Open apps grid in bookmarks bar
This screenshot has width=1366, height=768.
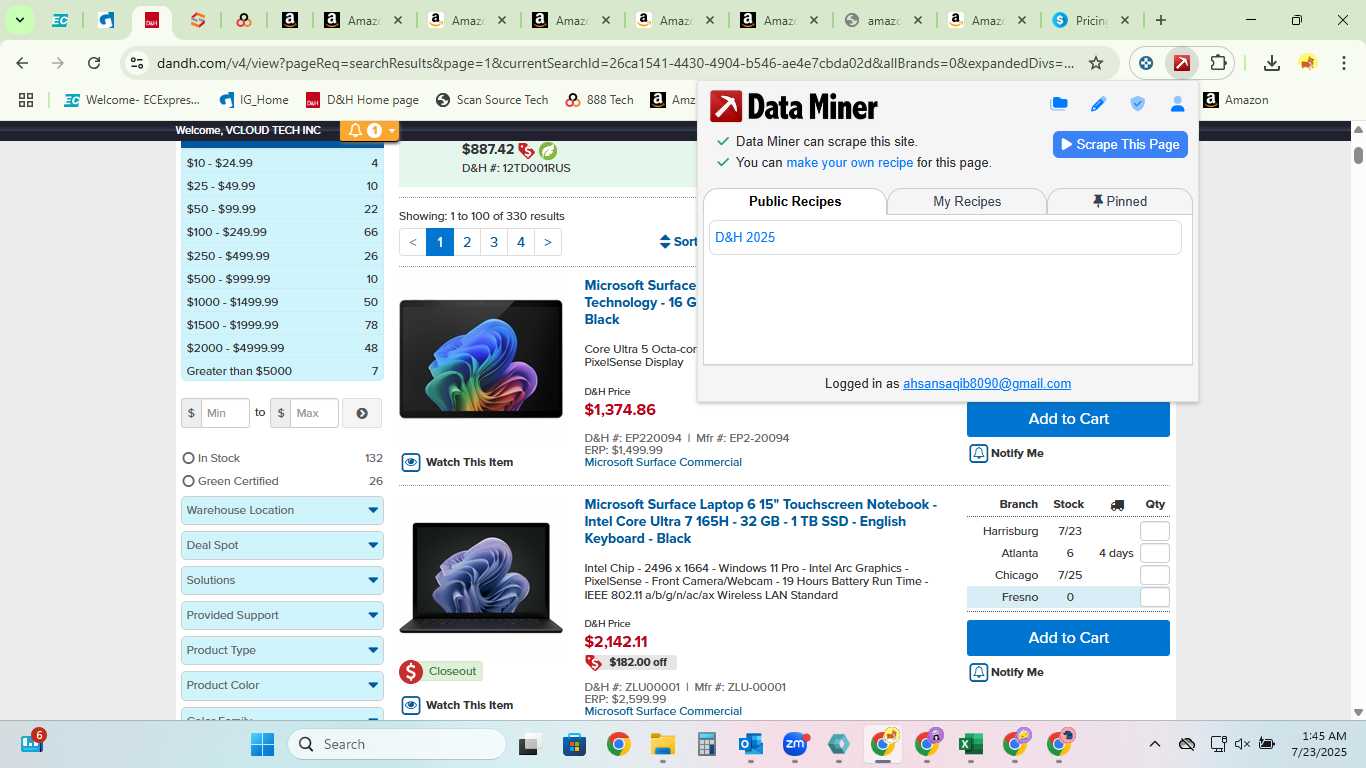coord(26,100)
